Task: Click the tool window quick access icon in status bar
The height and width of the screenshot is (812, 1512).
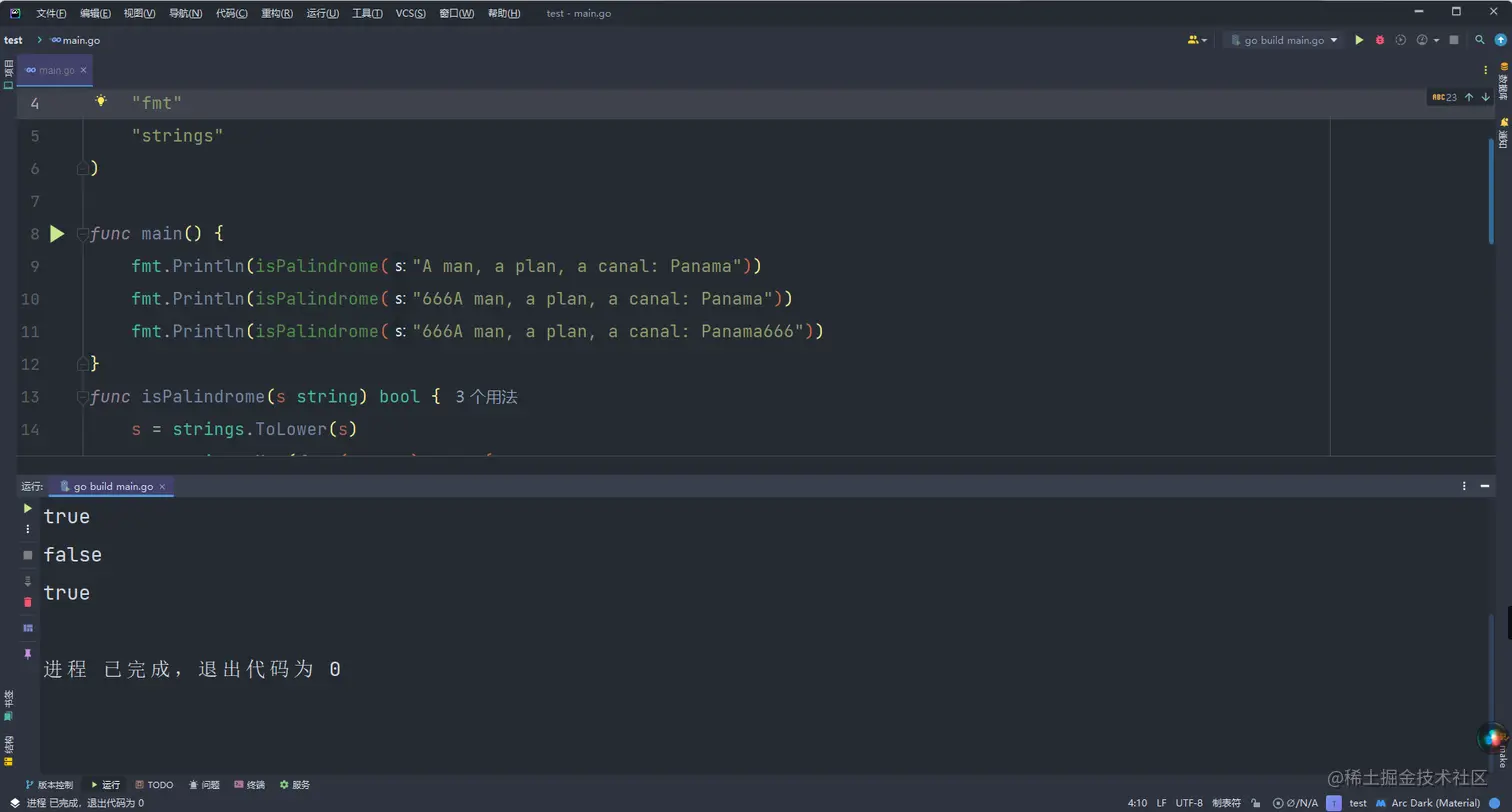Action: click(15, 802)
